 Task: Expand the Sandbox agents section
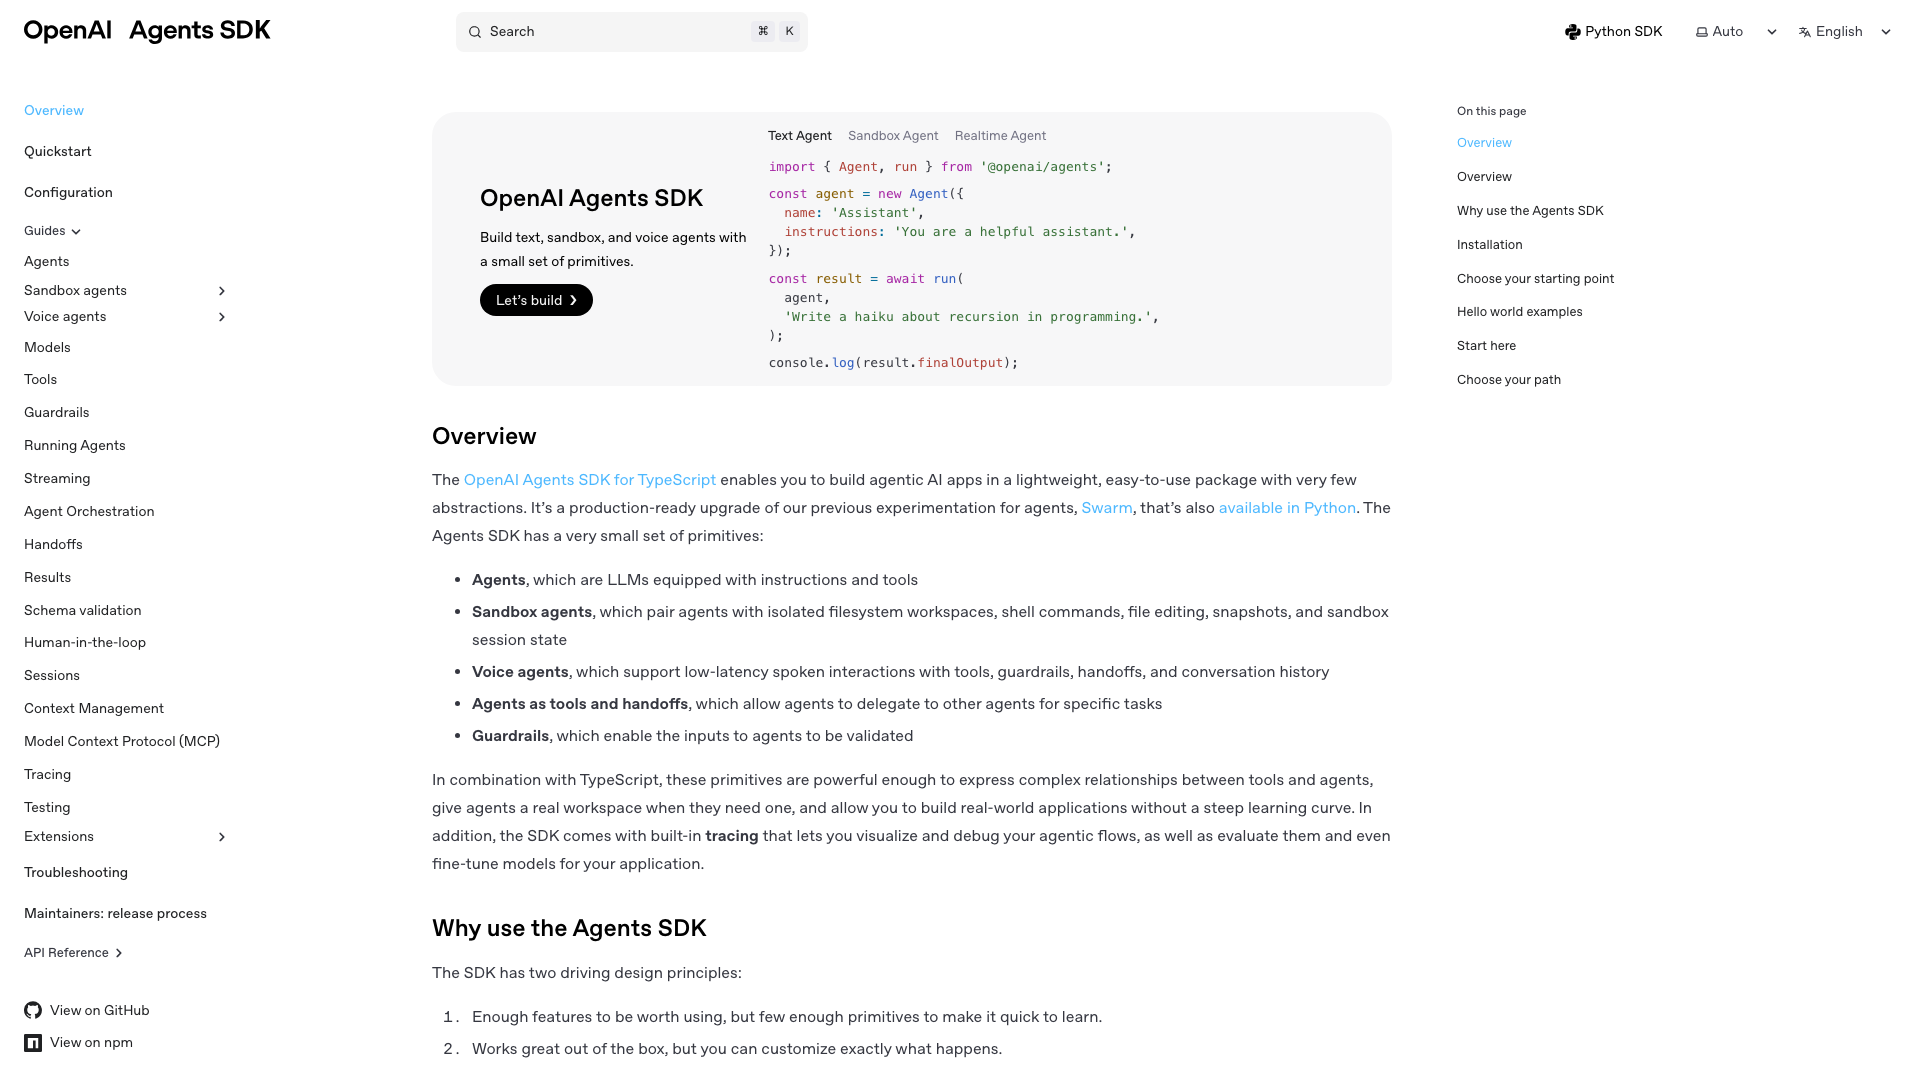[x=222, y=291]
